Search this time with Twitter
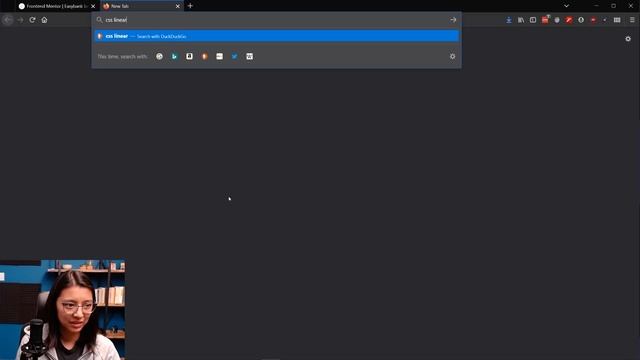The width and height of the screenshot is (640, 360). click(x=235, y=56)
